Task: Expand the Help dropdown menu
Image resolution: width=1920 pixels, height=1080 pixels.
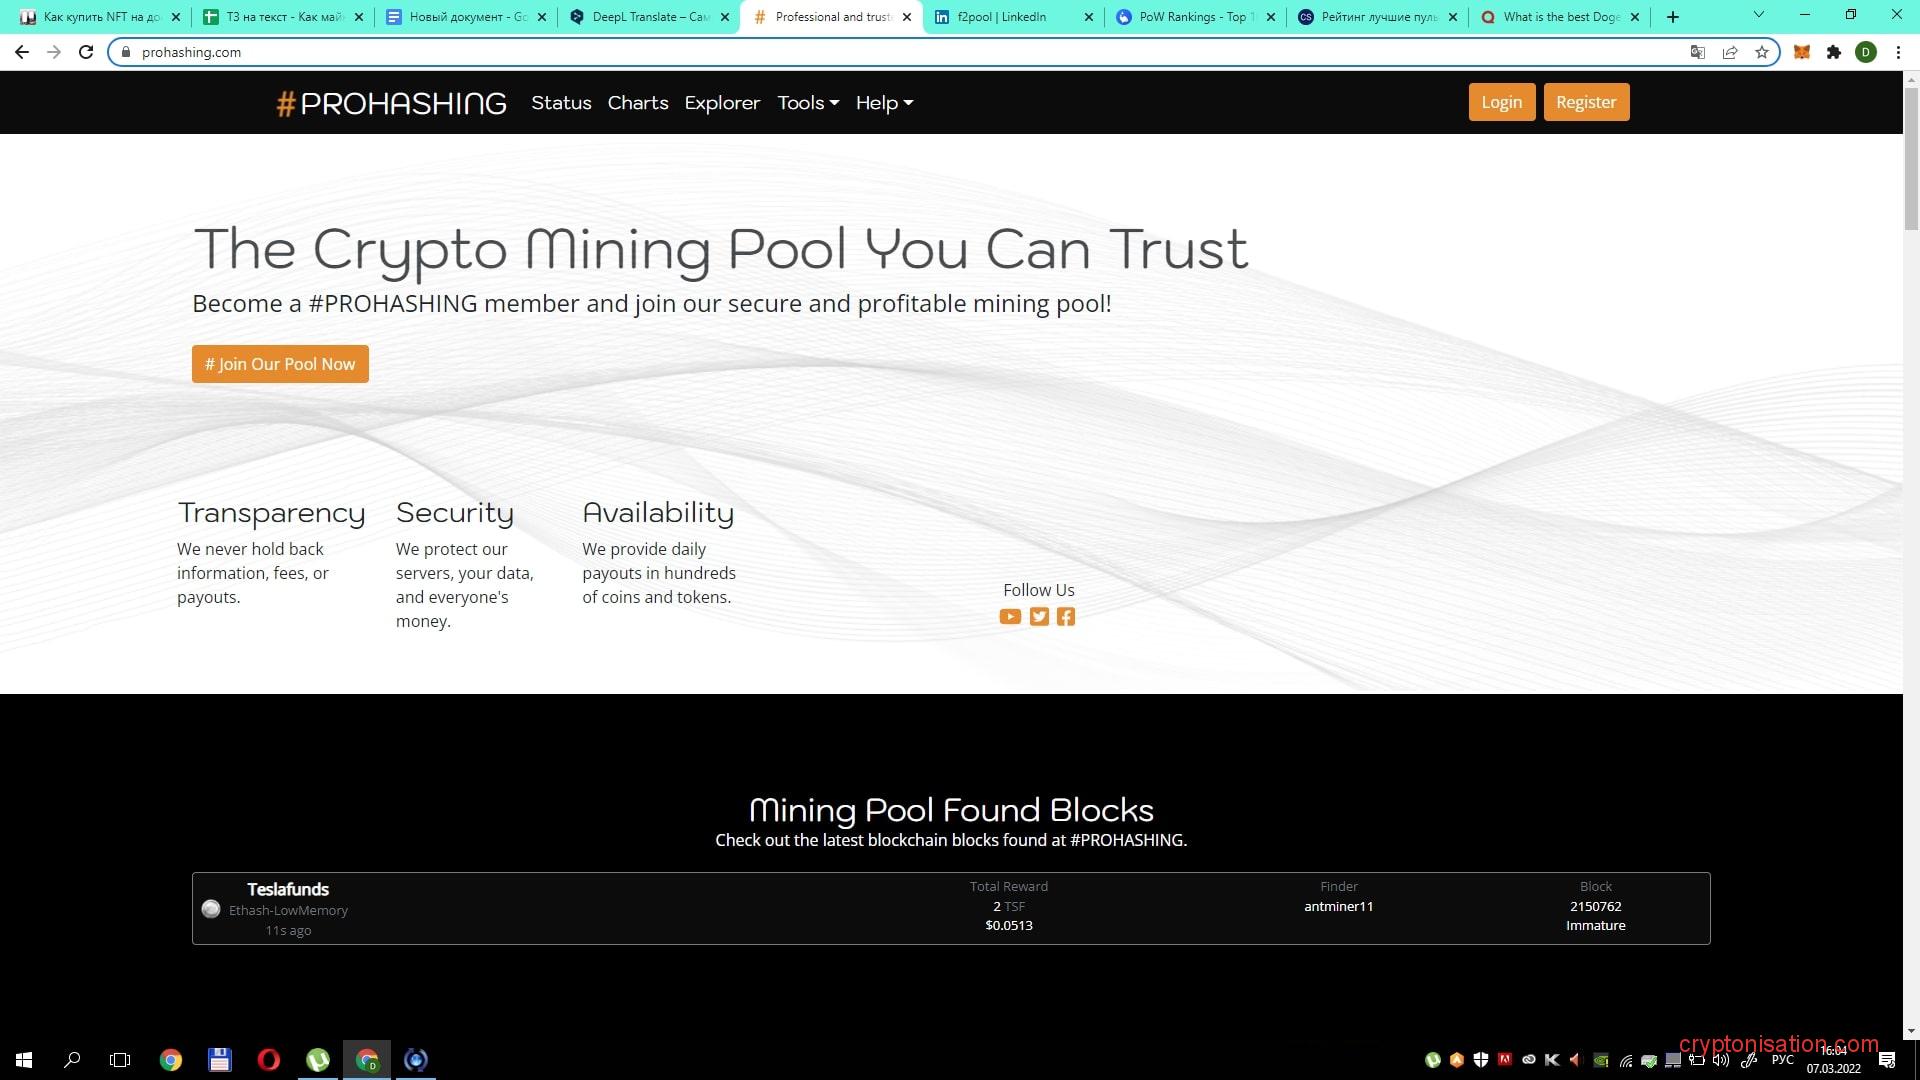Action: click(x=884, y=102)
